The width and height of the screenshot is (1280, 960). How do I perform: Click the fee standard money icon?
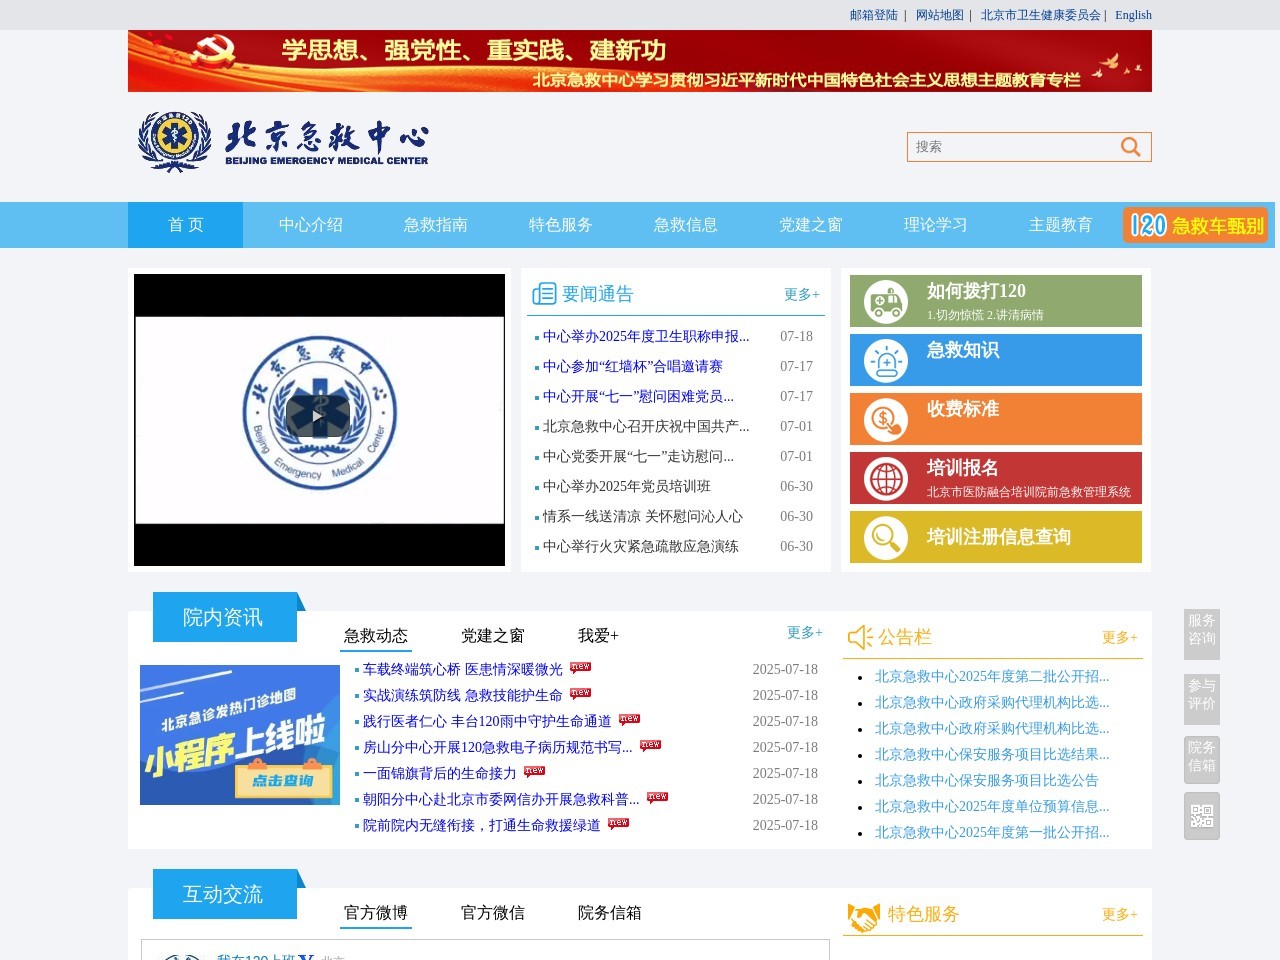coord(885,419)
